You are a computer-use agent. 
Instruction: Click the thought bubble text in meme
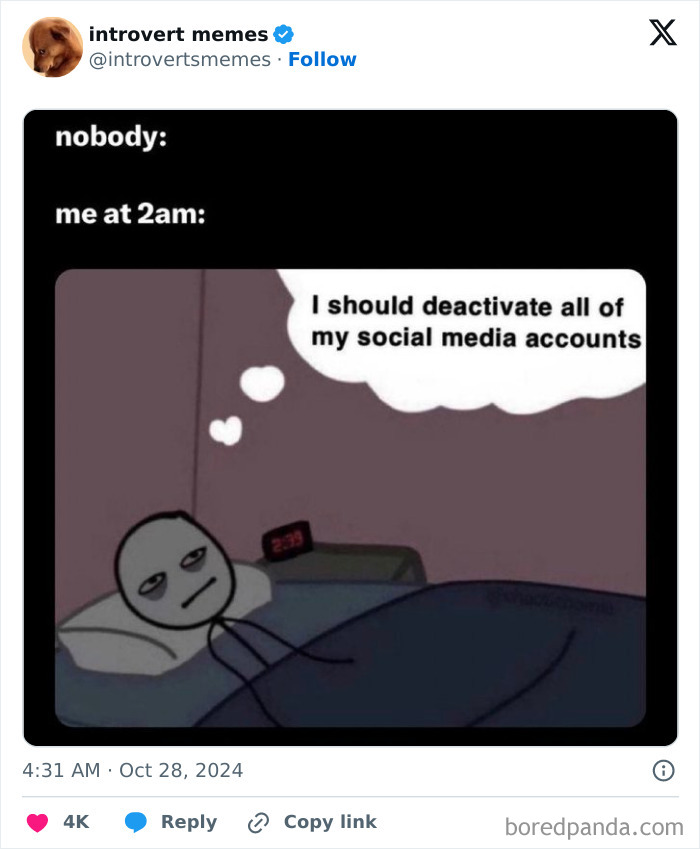coord(476,322)
